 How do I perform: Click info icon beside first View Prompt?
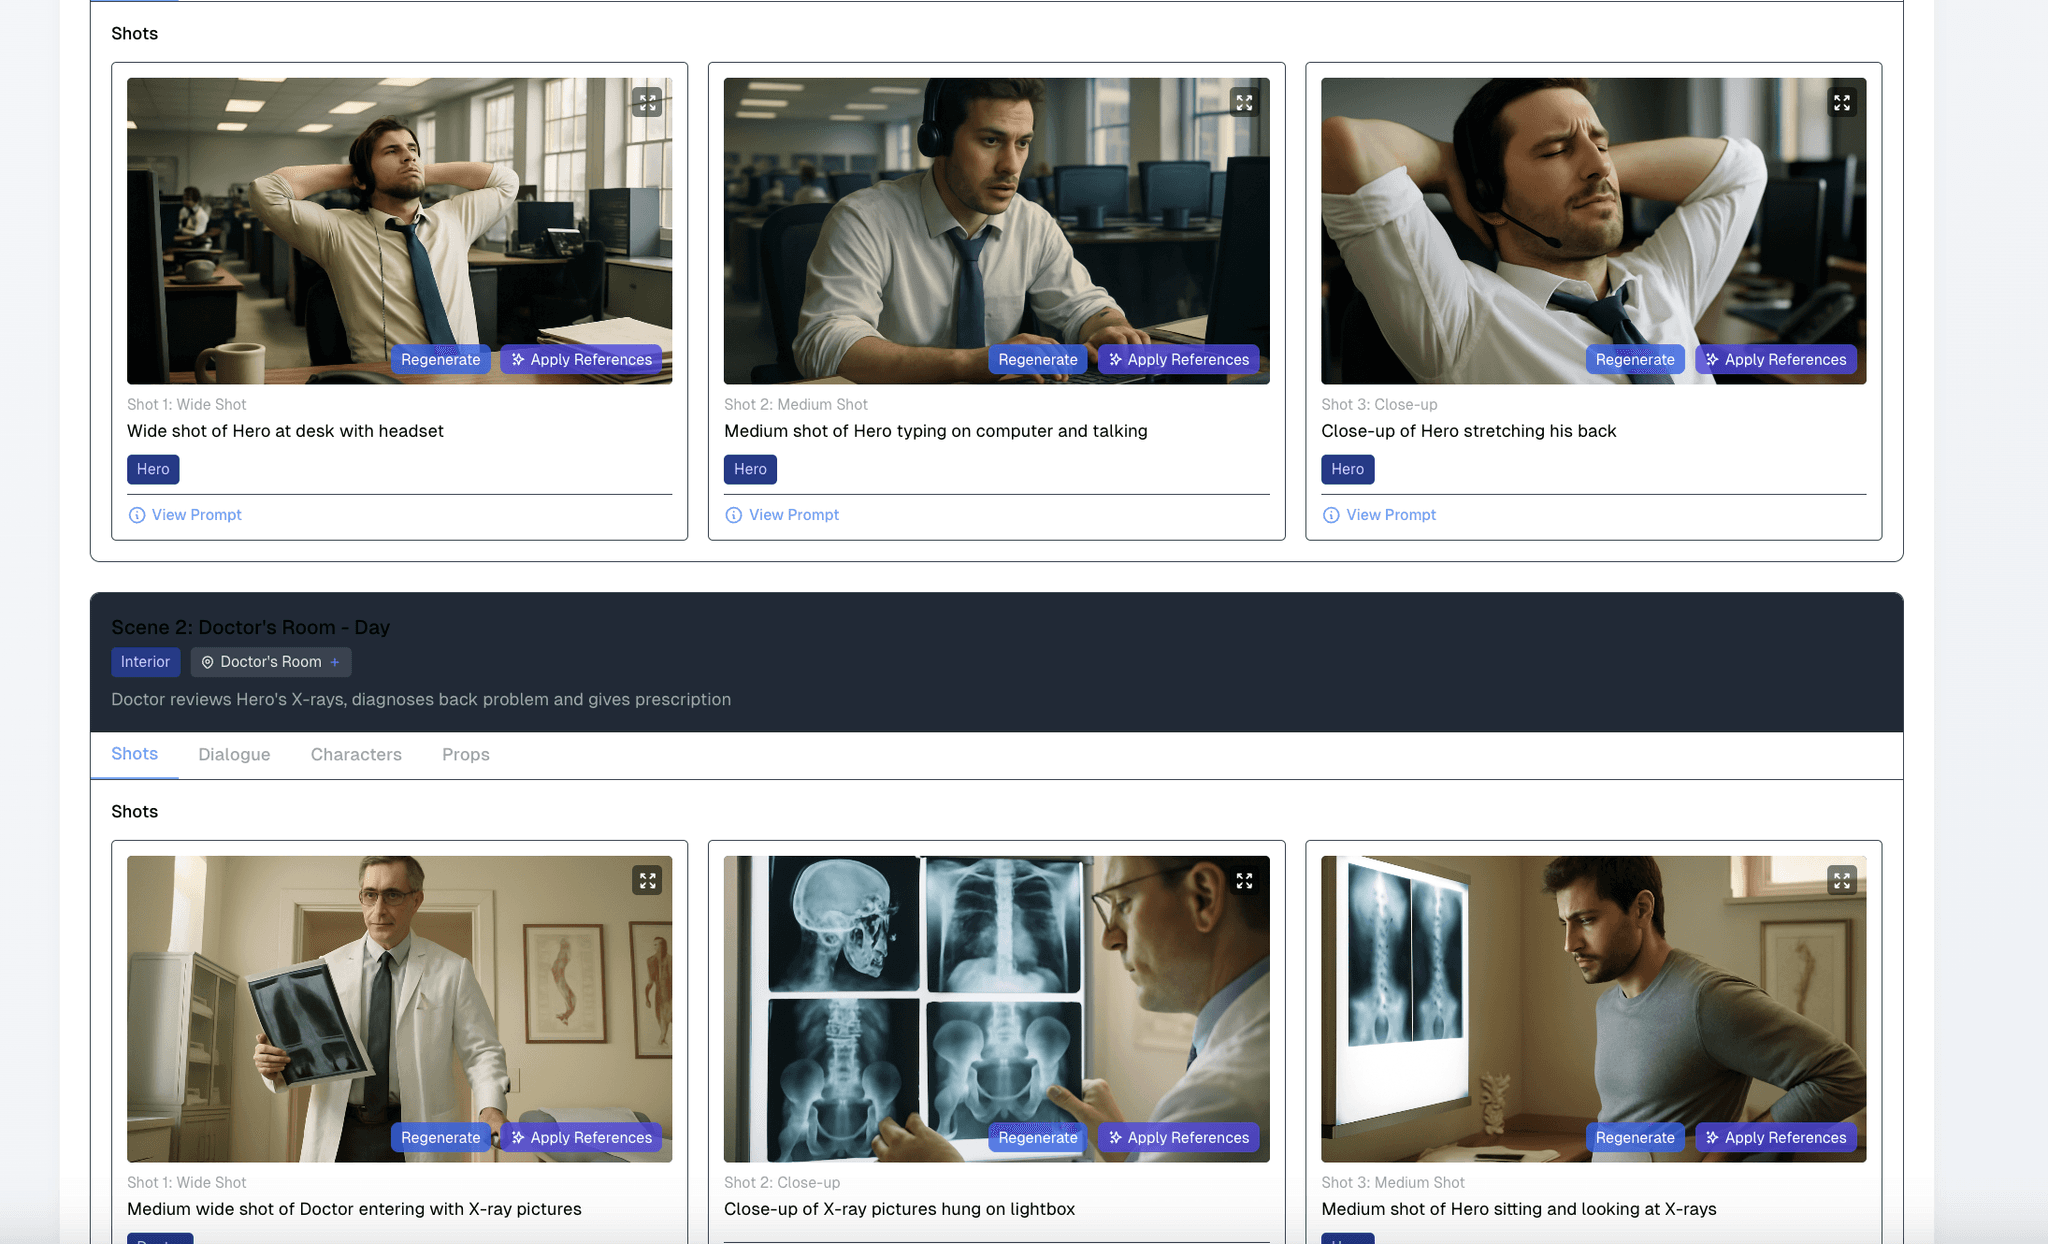[x=137, y=515]
